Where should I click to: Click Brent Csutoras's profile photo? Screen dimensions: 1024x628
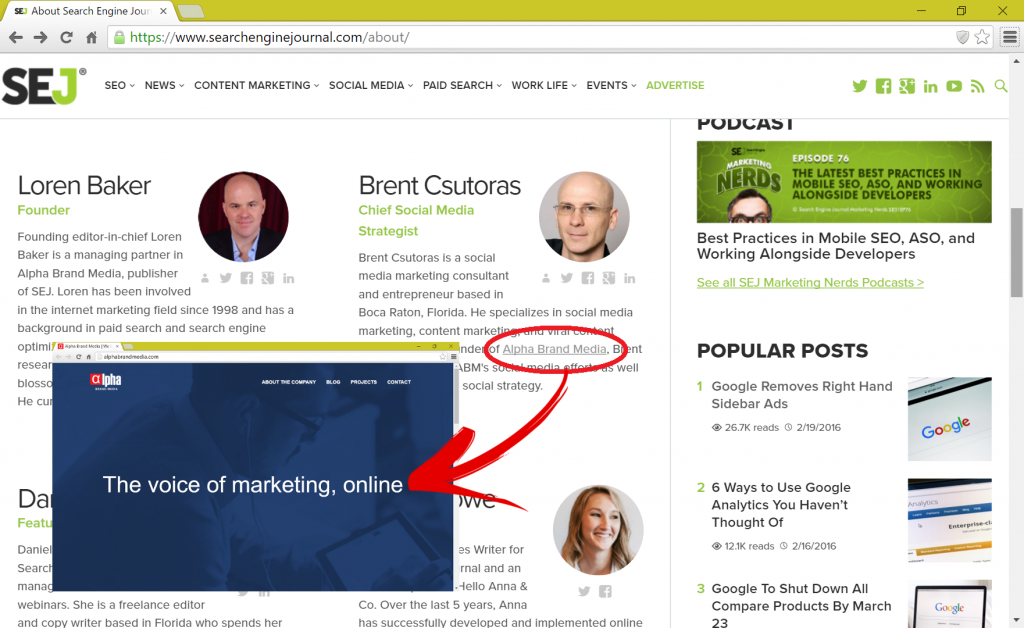(x=584, y=217)
